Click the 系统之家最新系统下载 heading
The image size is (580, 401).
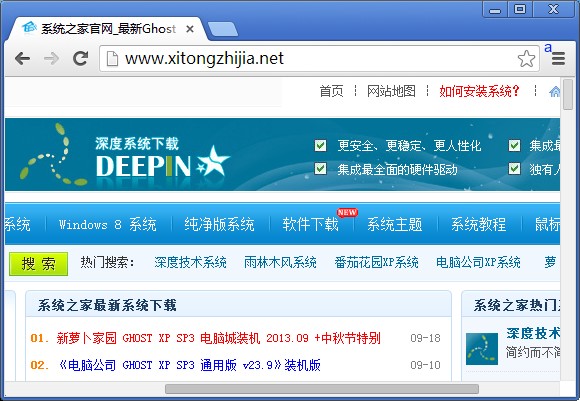pyautogui.click(x=107, y=306)
